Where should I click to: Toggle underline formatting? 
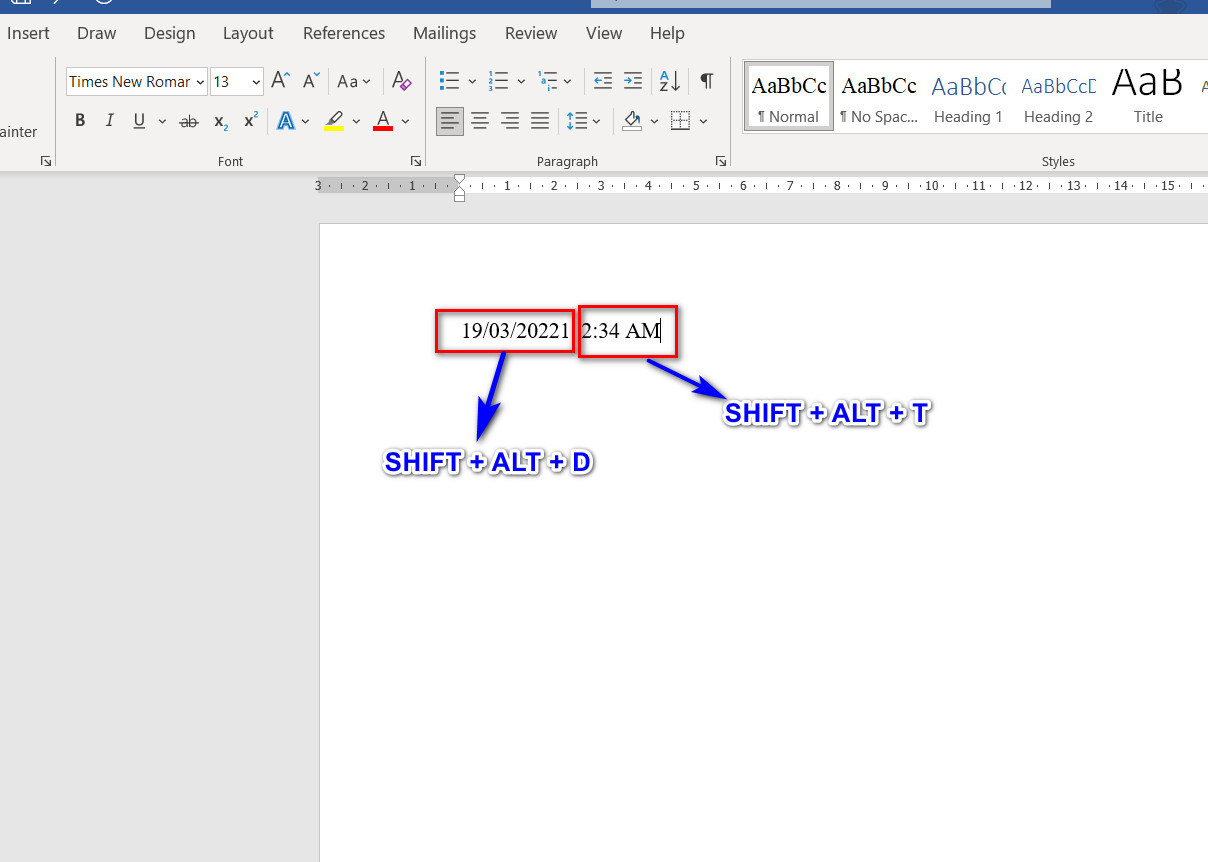click(x=139, y=121)
